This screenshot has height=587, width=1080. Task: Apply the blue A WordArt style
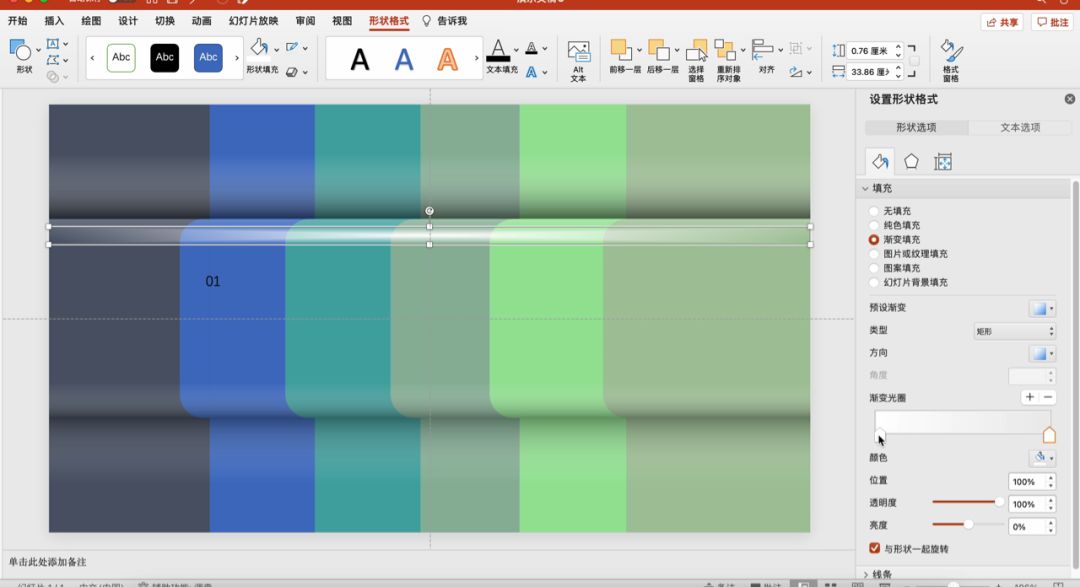pos(404,60)
